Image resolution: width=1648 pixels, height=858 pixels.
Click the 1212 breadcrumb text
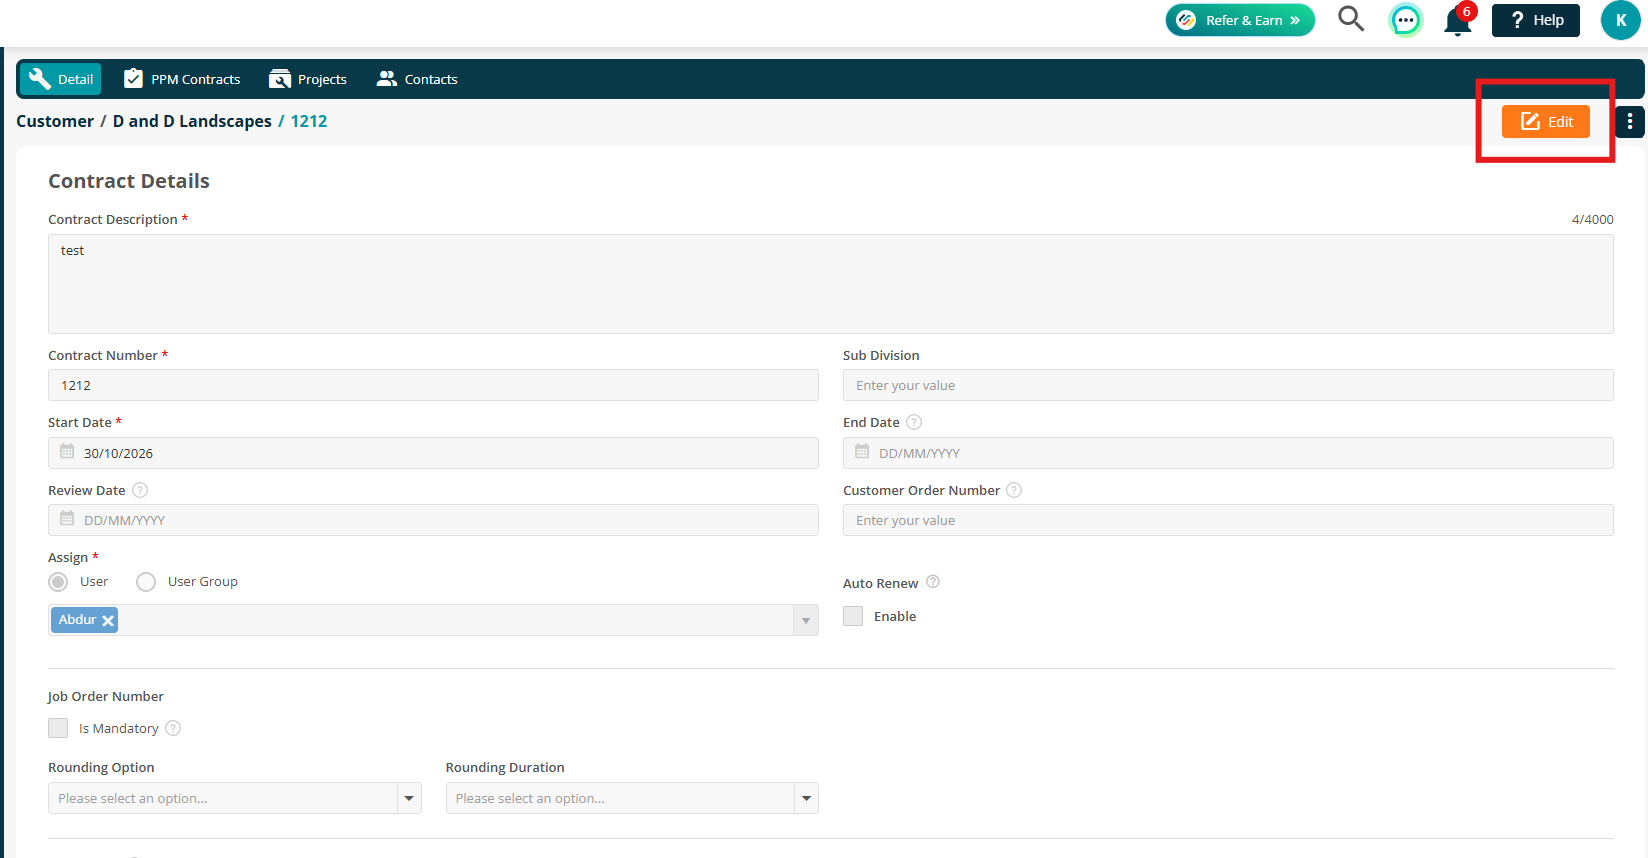tap(309, 121)
